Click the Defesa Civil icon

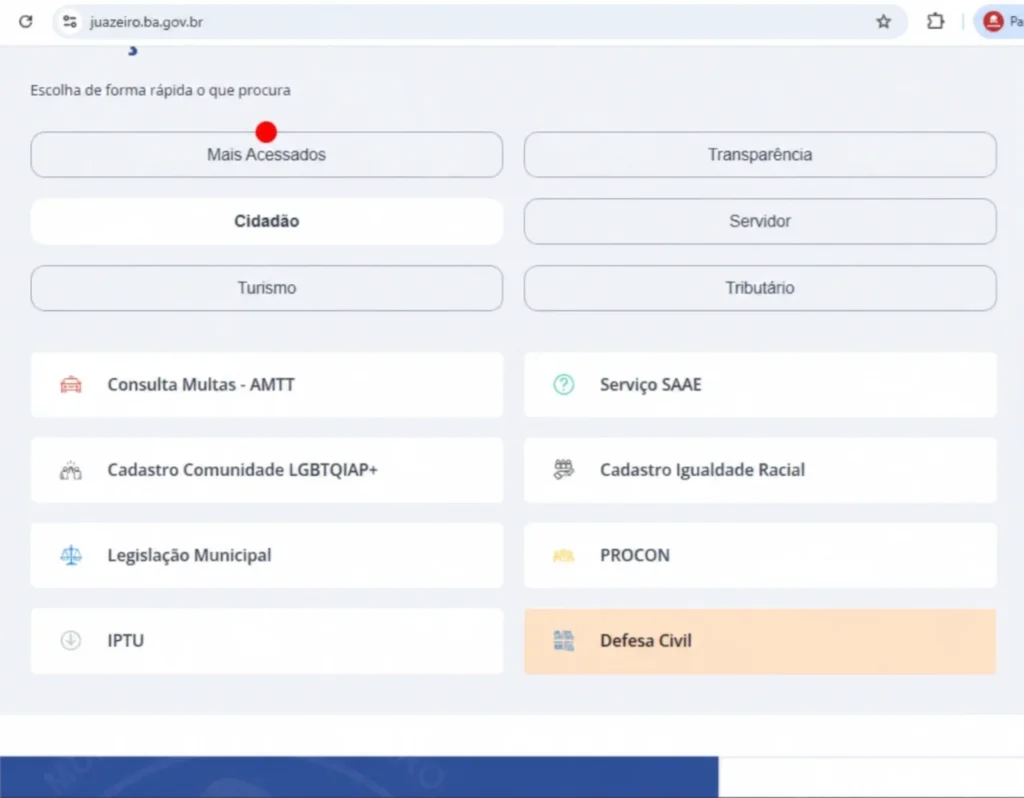(564, 641)
